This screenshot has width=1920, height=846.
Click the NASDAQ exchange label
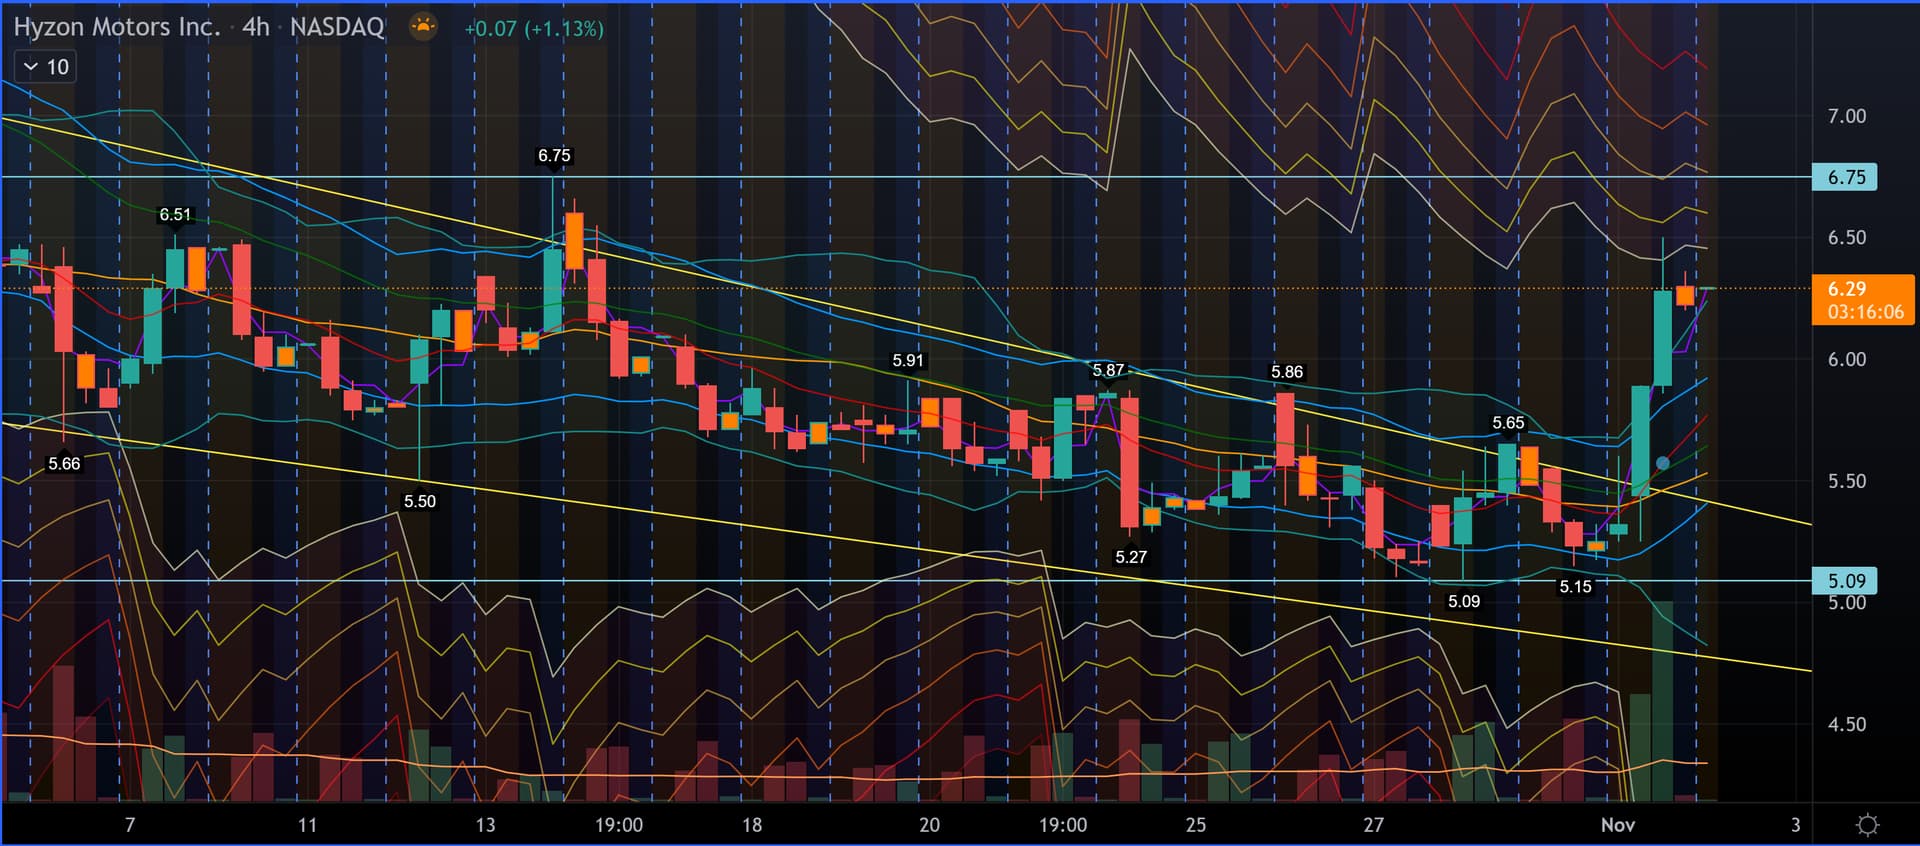coord(337,27)
